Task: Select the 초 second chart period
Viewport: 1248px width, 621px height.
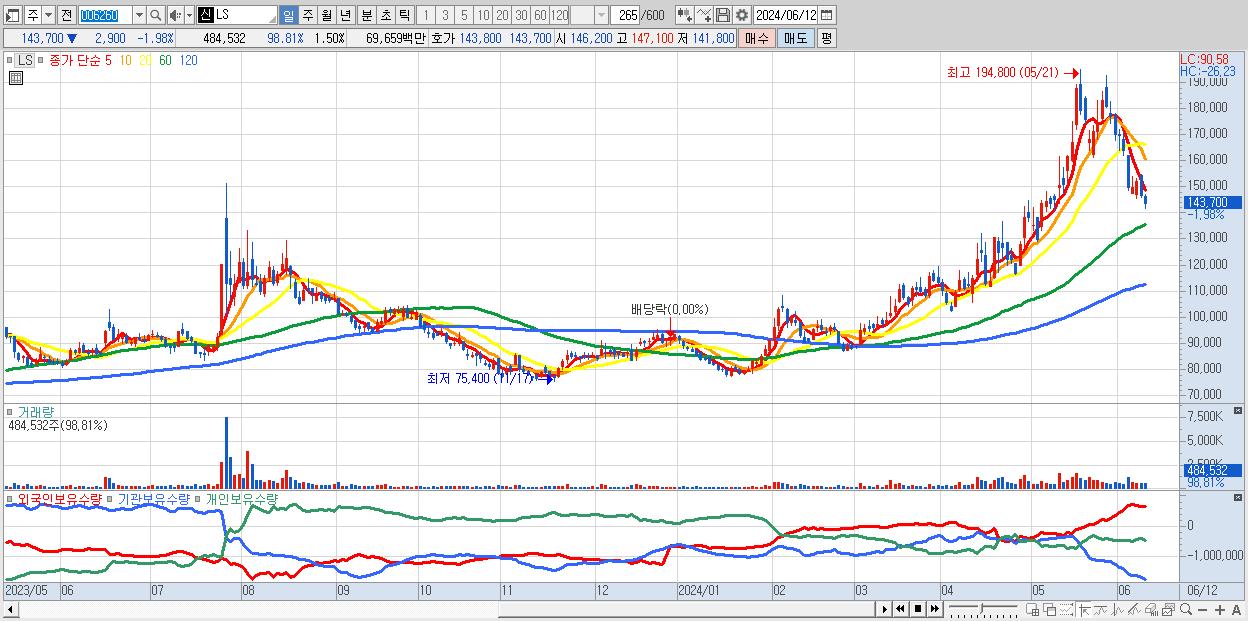Action: (x=385, y=15)
